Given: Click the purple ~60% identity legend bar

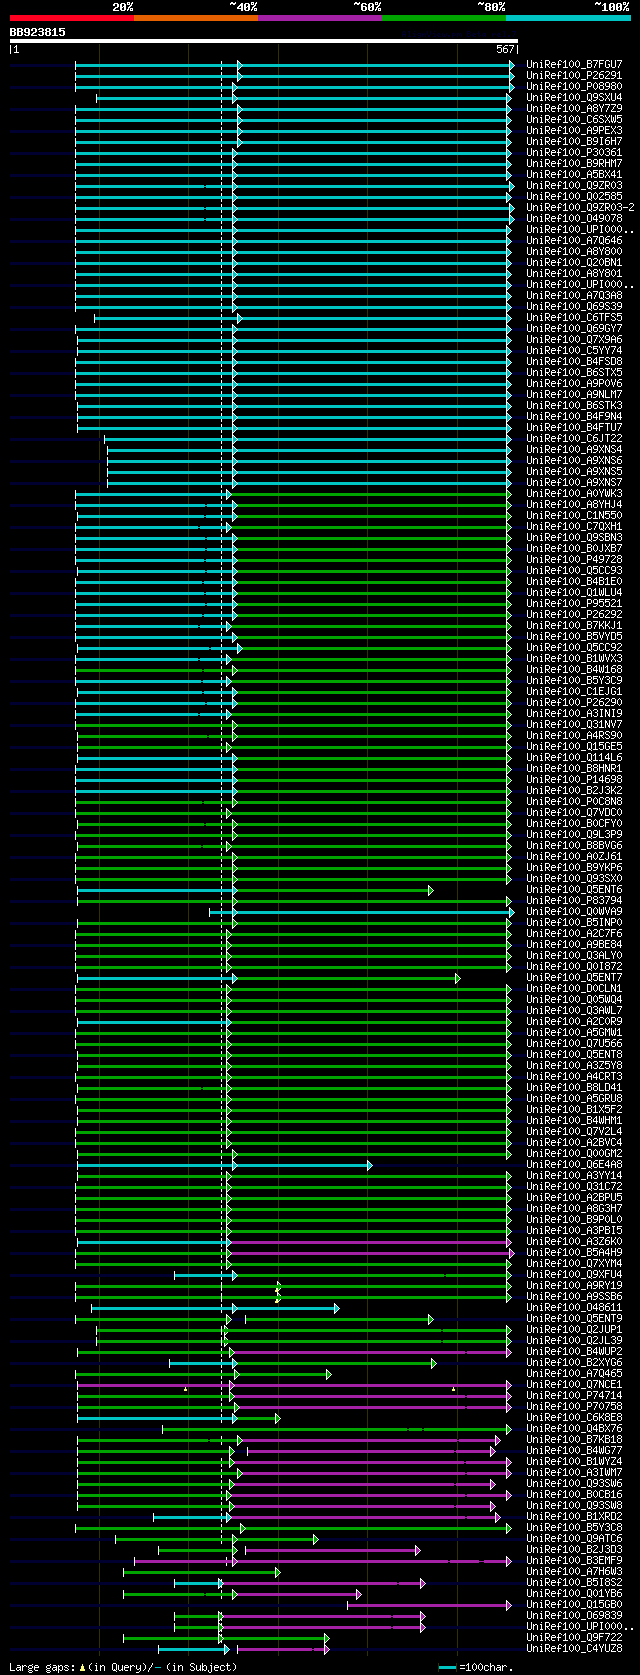Looking at the screenshot, I should (320, 18).
